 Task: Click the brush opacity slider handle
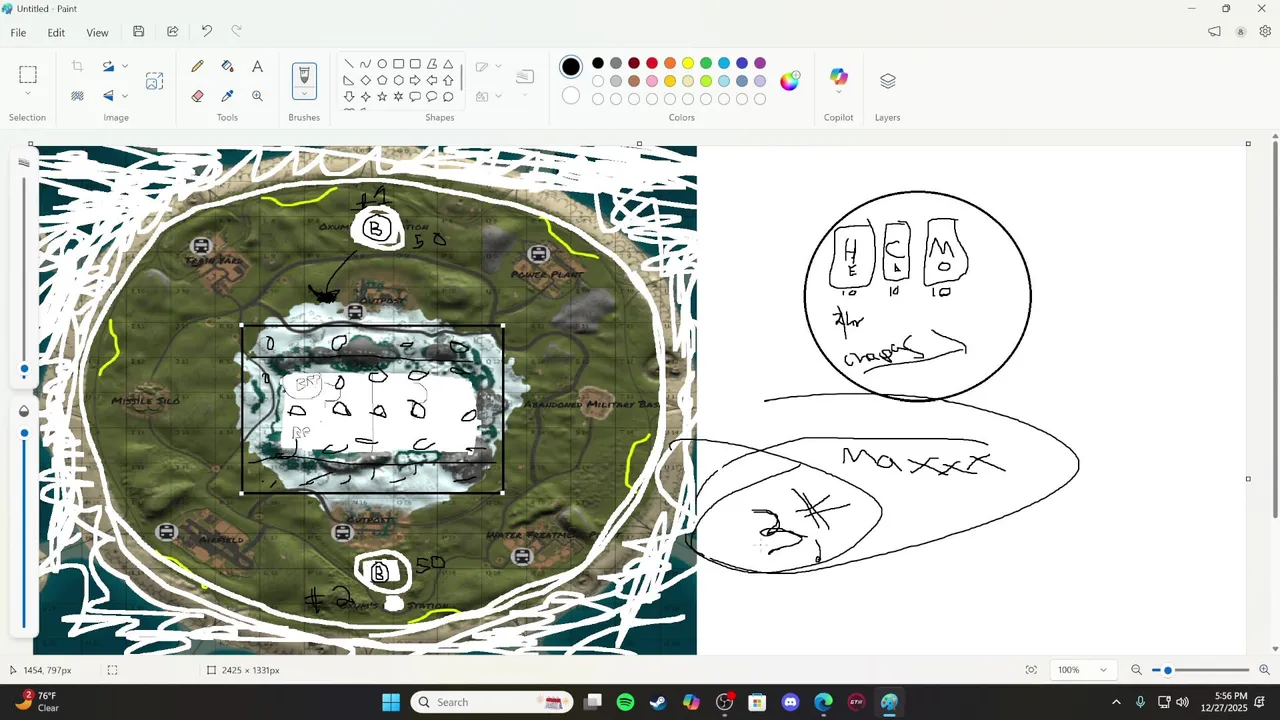click(x=24, y=433)
